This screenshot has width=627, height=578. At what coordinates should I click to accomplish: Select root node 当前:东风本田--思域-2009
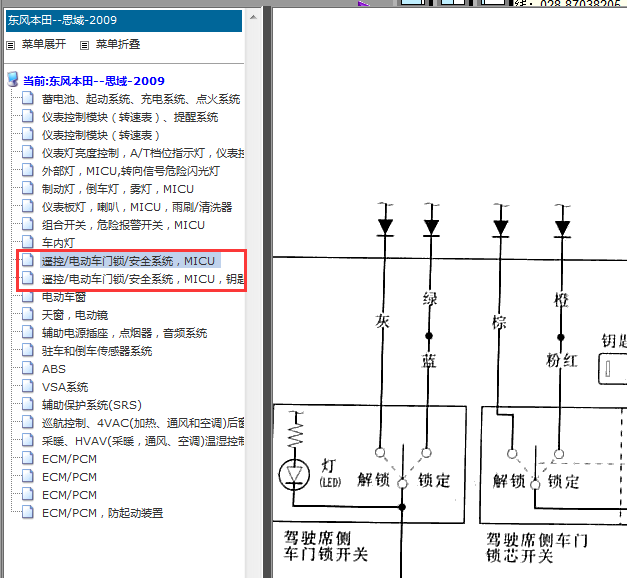click(x=94, y=81)
